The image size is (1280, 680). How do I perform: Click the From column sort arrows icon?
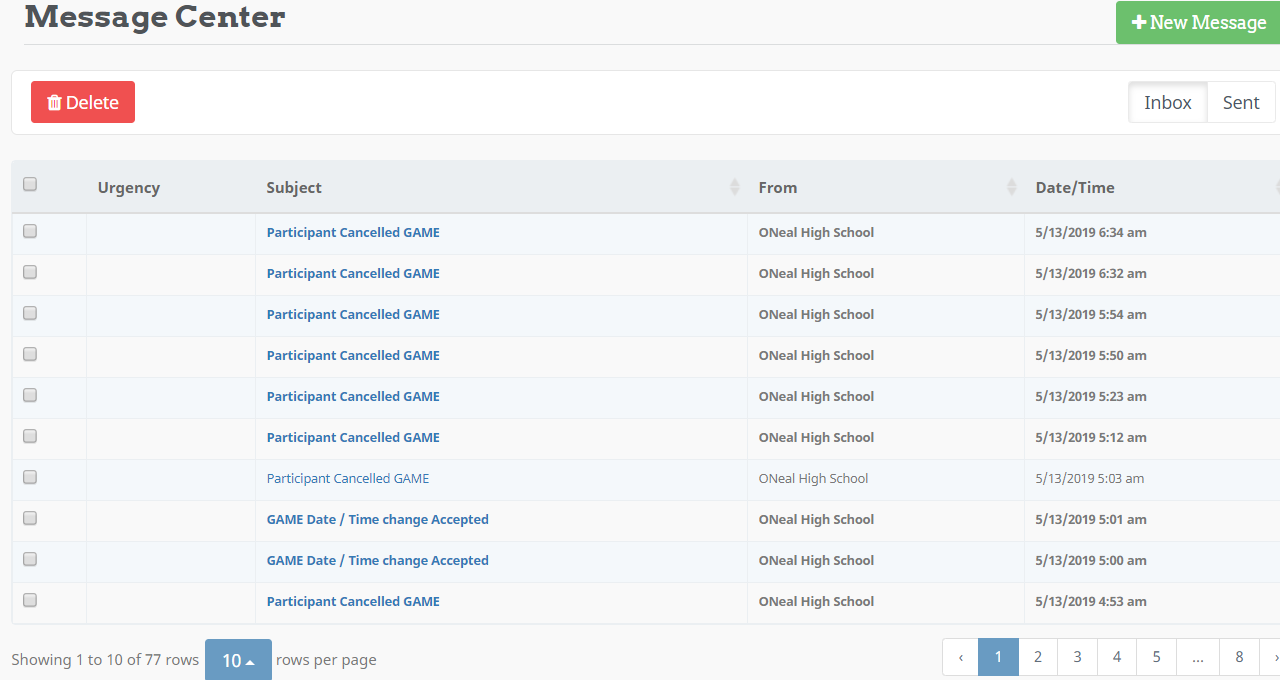(x=1012, y=187)
